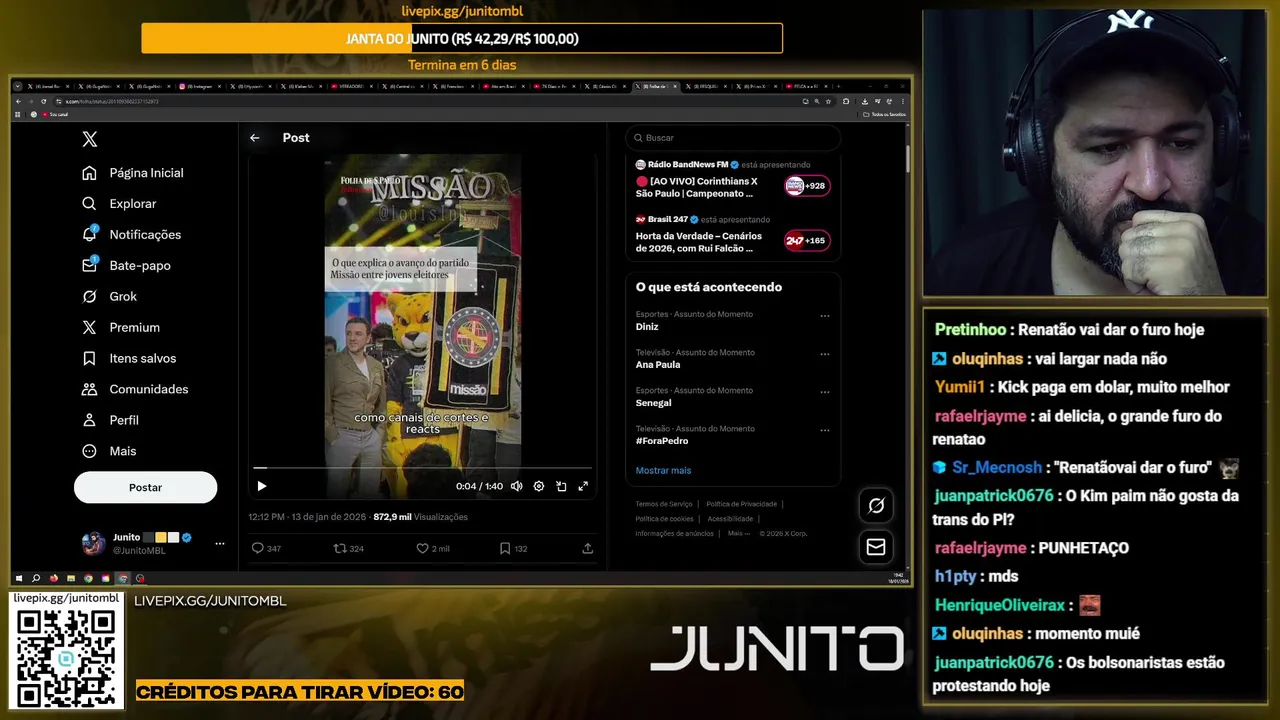Viewport: 1280px width, 720px height.
Task: Reload the page in browser
Action: pyautogui.click(x=43, y=102)
